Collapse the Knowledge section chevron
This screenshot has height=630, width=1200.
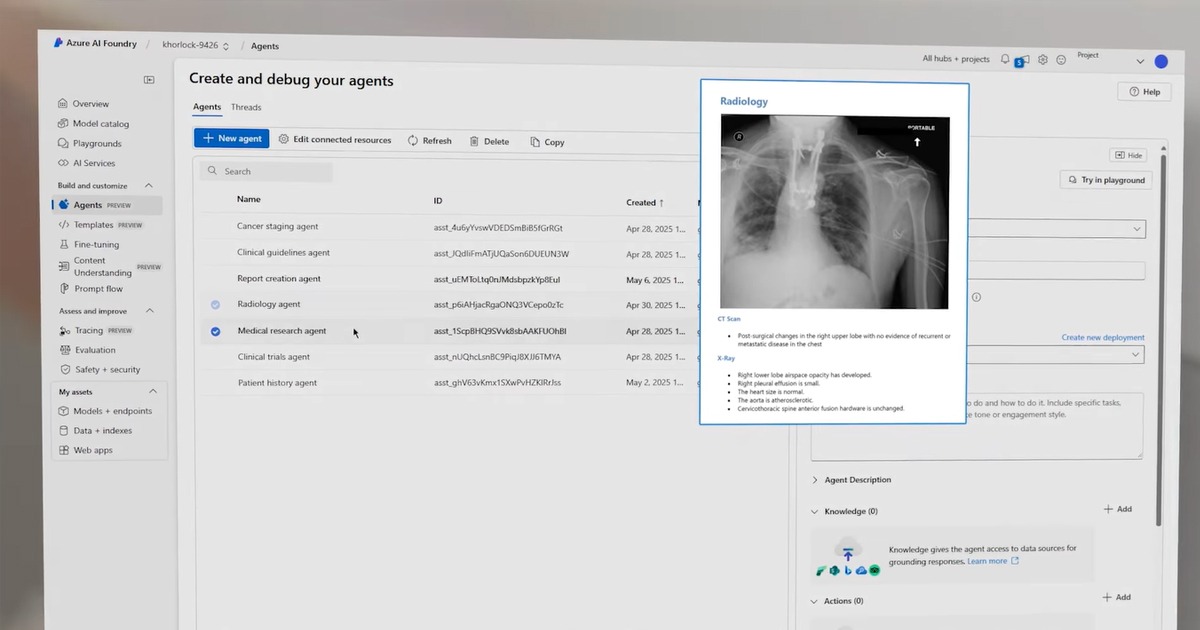tap(815, 512)
